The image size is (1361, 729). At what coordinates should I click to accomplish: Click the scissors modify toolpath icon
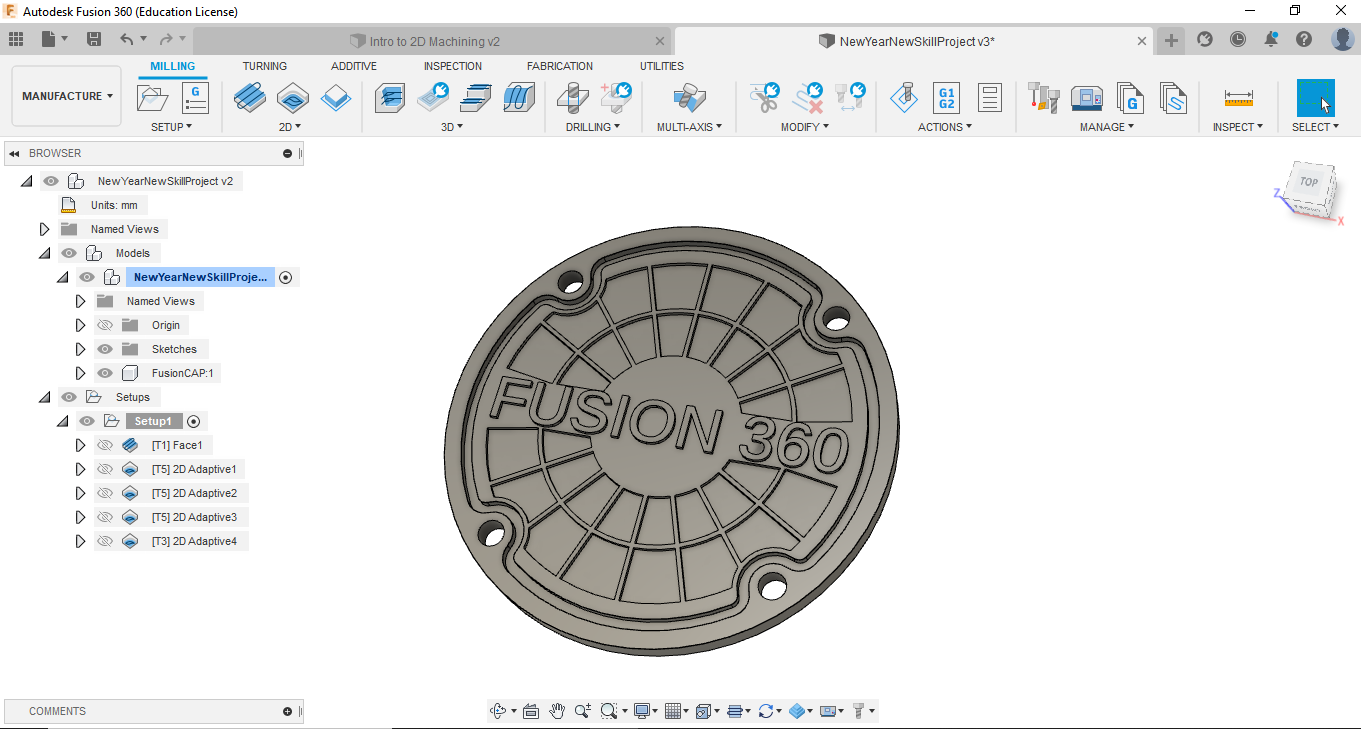[765, 97]
